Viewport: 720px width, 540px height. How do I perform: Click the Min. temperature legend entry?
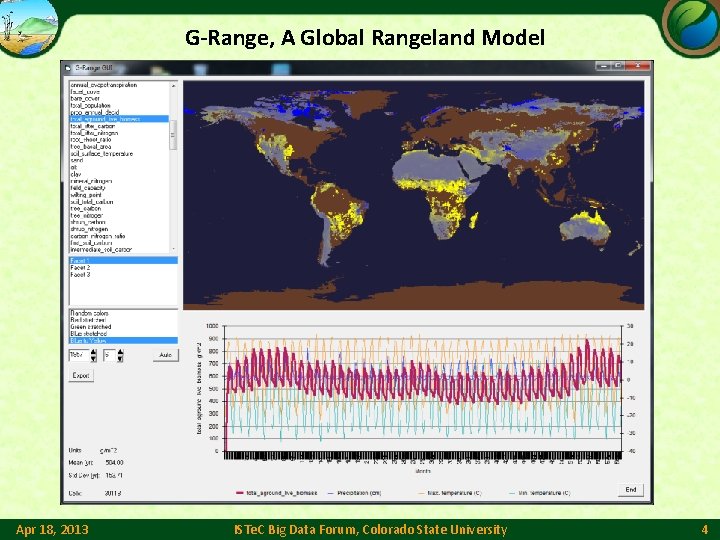(x=540, y=493)
